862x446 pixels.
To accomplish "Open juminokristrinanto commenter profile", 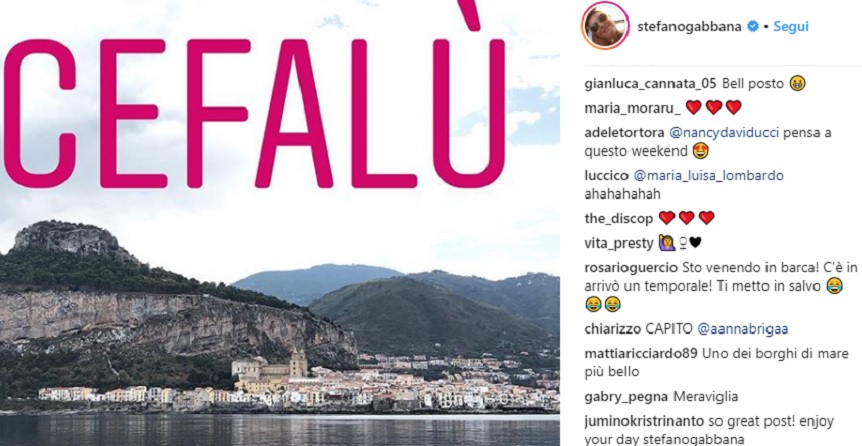I will (644, 421).
